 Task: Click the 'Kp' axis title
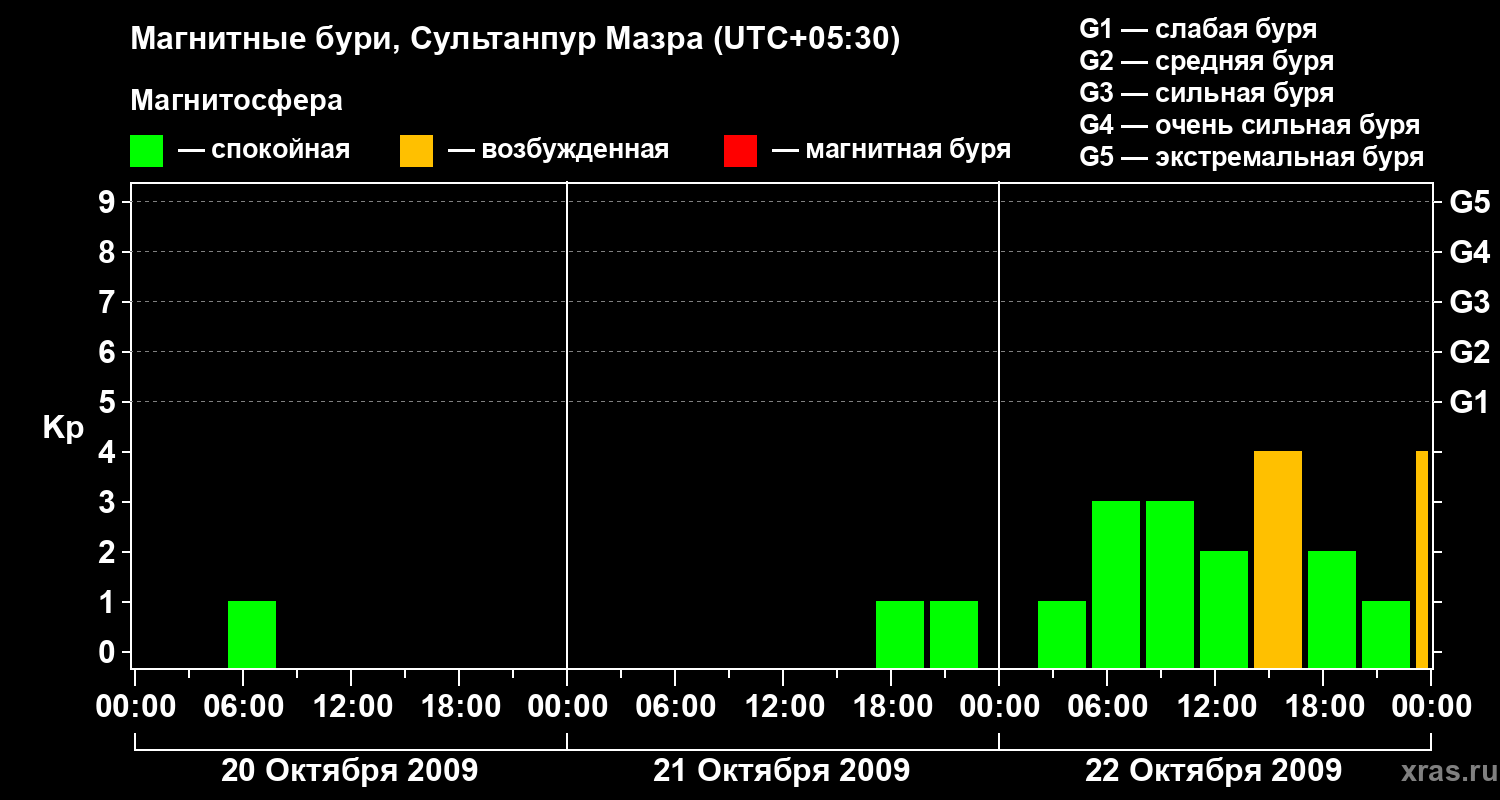pos(63,428)
